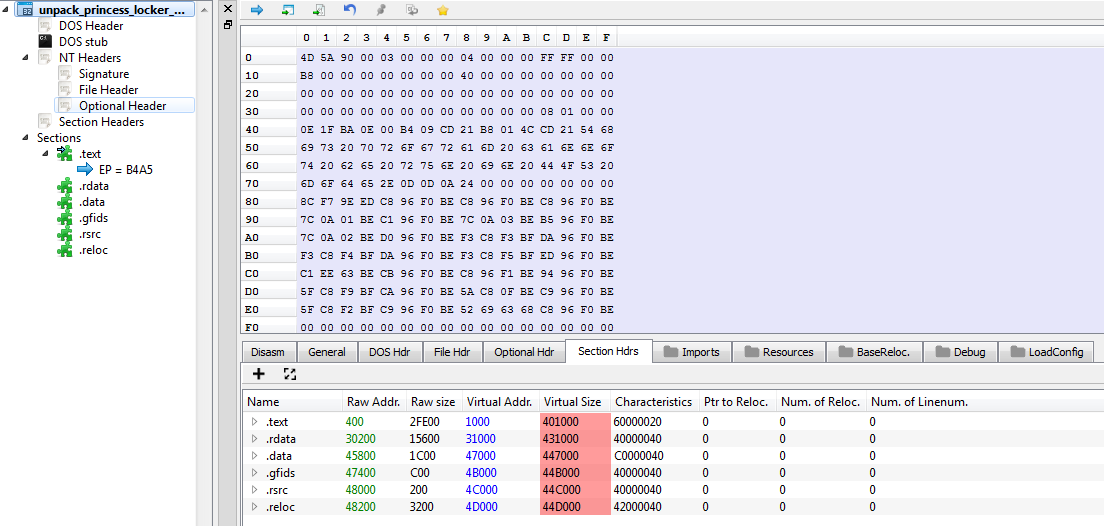Click the grayed-out copy/convert icon in toolbar

coord(412,10)
